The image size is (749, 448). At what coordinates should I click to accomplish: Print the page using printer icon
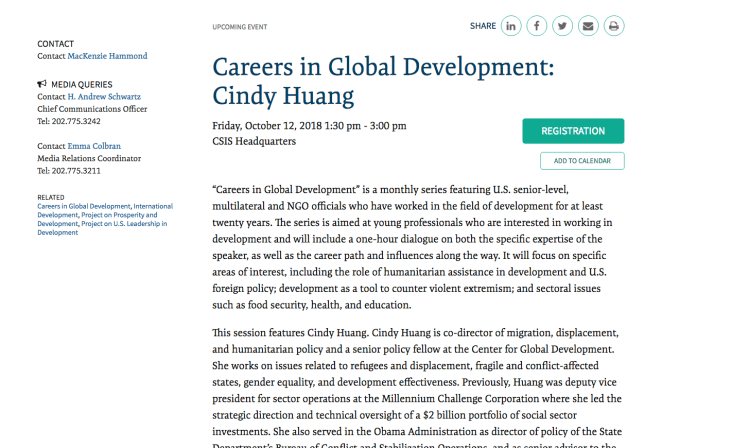point(614,26)
